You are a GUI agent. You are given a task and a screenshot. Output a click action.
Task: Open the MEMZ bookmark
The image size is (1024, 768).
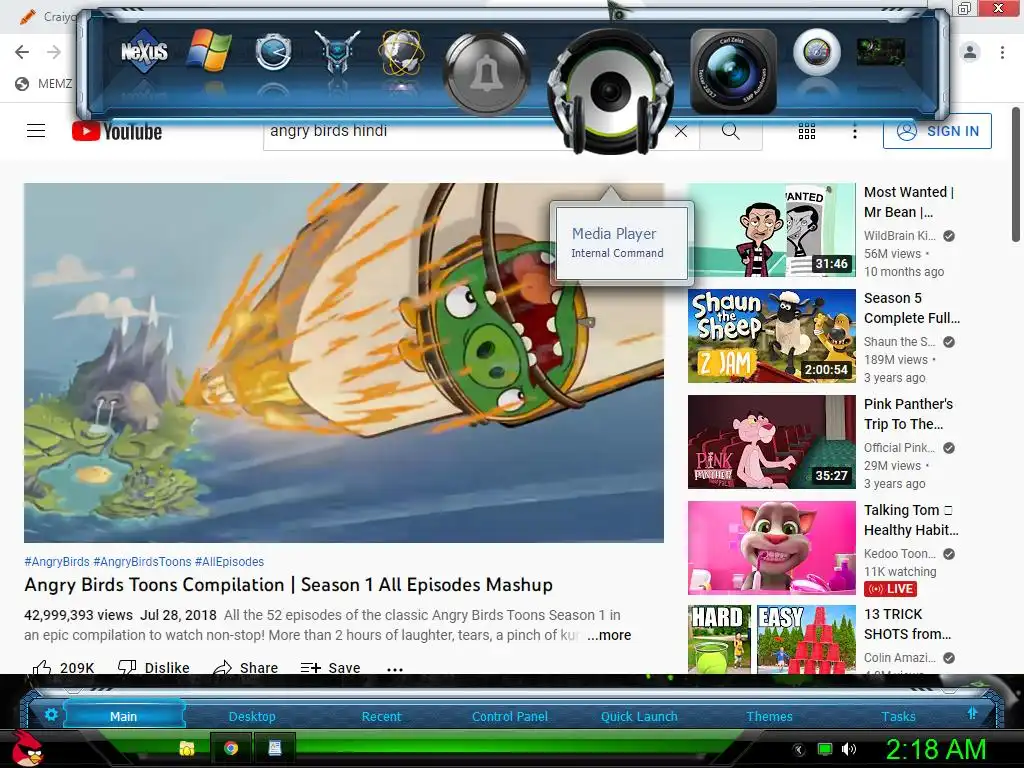[x=43, y=84]
